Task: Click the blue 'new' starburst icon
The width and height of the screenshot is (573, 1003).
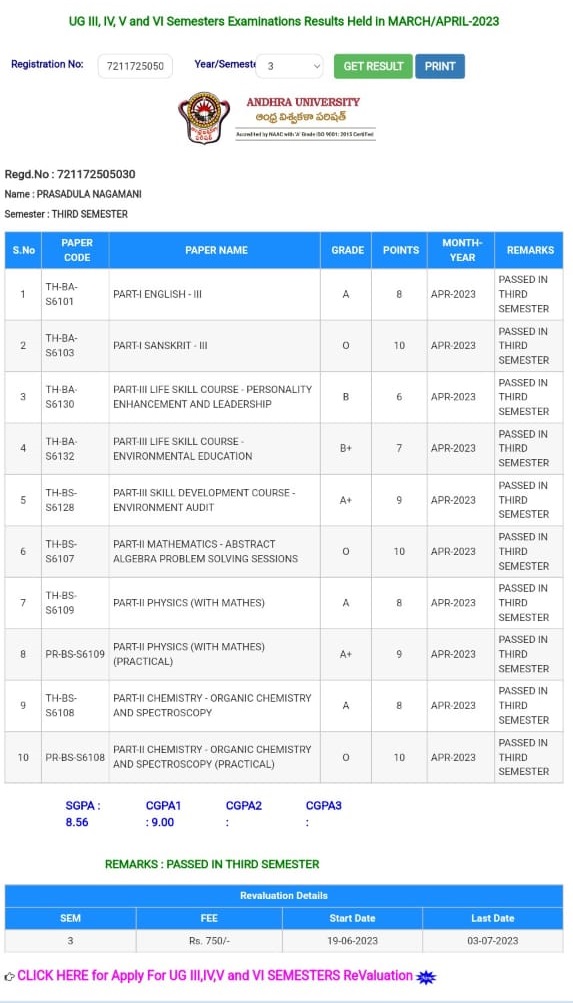Action: [425, 976]
